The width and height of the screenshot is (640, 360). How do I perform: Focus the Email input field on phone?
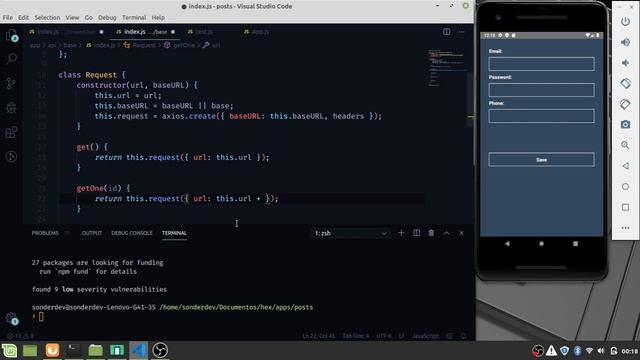(x=541, y=64)
